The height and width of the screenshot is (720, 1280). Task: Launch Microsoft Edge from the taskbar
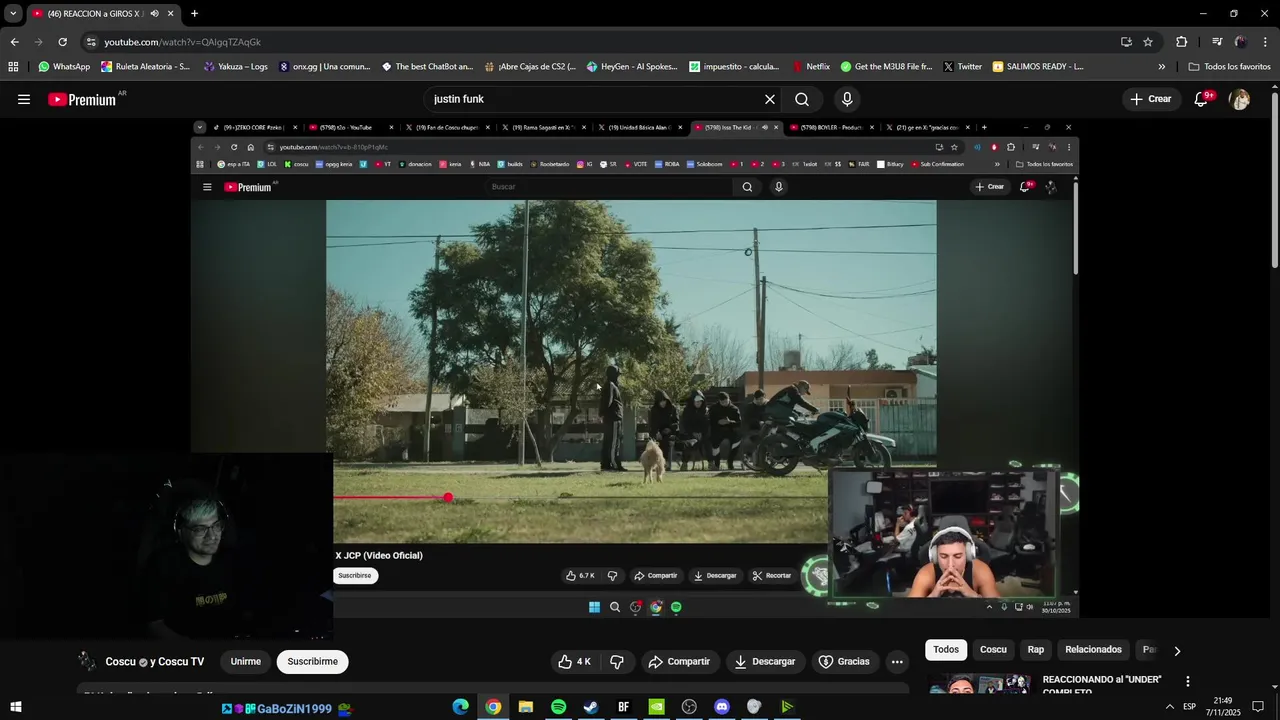point(460,707)
